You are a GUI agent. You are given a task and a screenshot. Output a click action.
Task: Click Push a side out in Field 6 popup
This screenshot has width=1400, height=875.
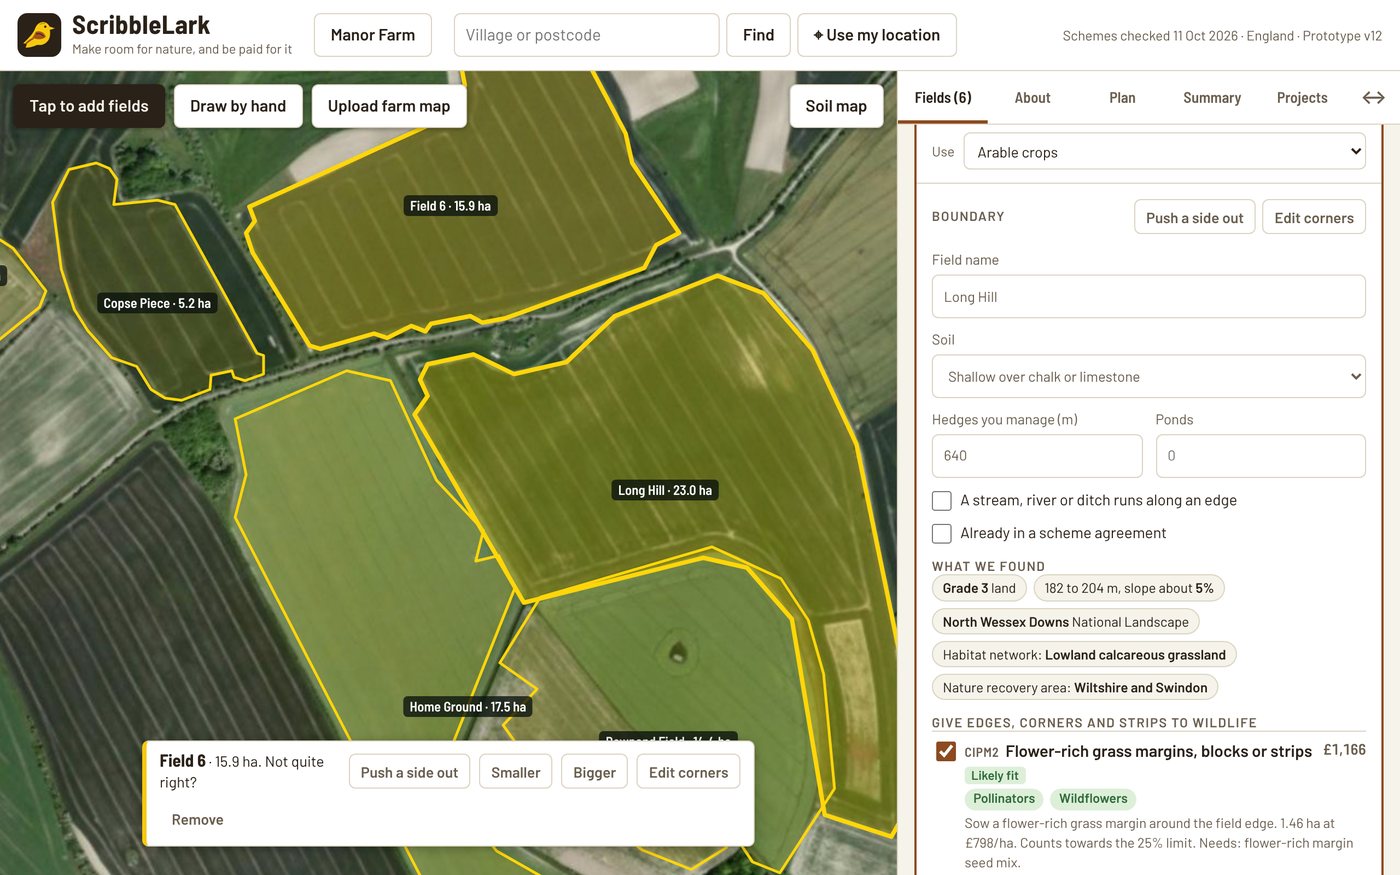409,772
